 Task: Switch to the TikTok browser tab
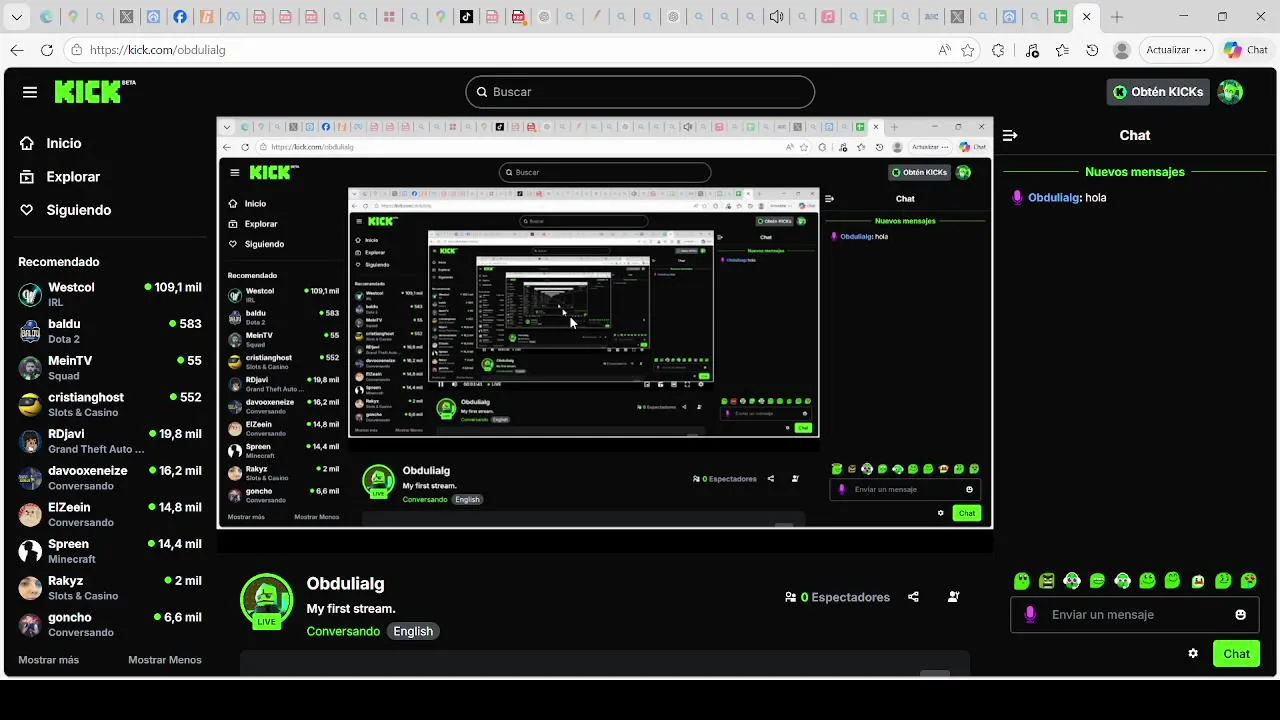click(x=467, y=17)
